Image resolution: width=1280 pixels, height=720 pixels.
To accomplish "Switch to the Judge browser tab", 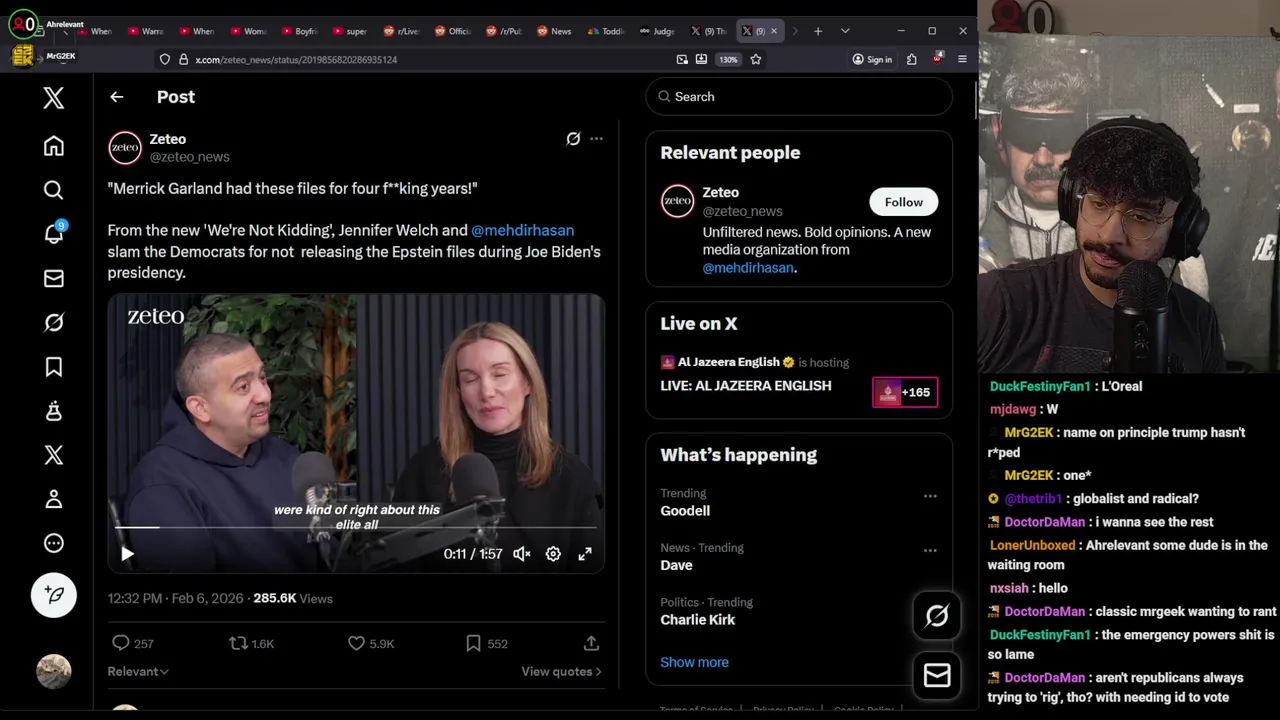I will pos(658,31).
